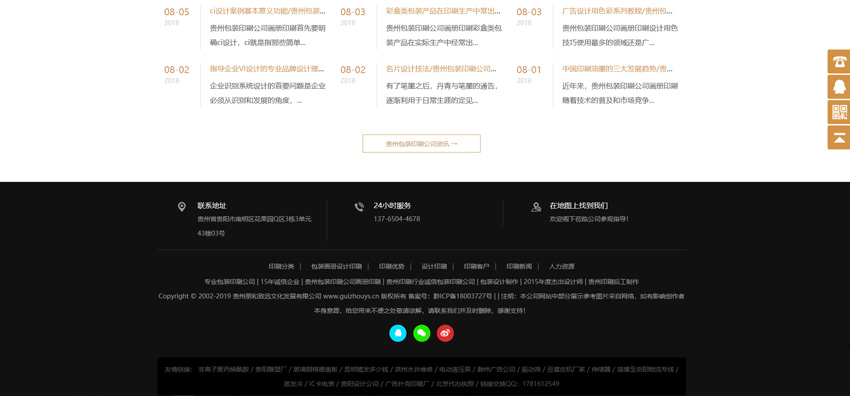Click the 链接交换QQ number 1781612549

[540, 384]
